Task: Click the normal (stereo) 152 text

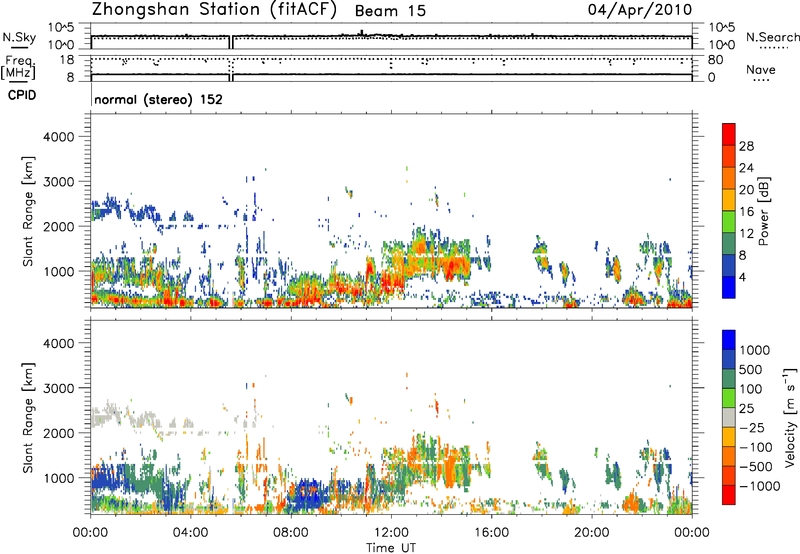Action: [159, 99]
